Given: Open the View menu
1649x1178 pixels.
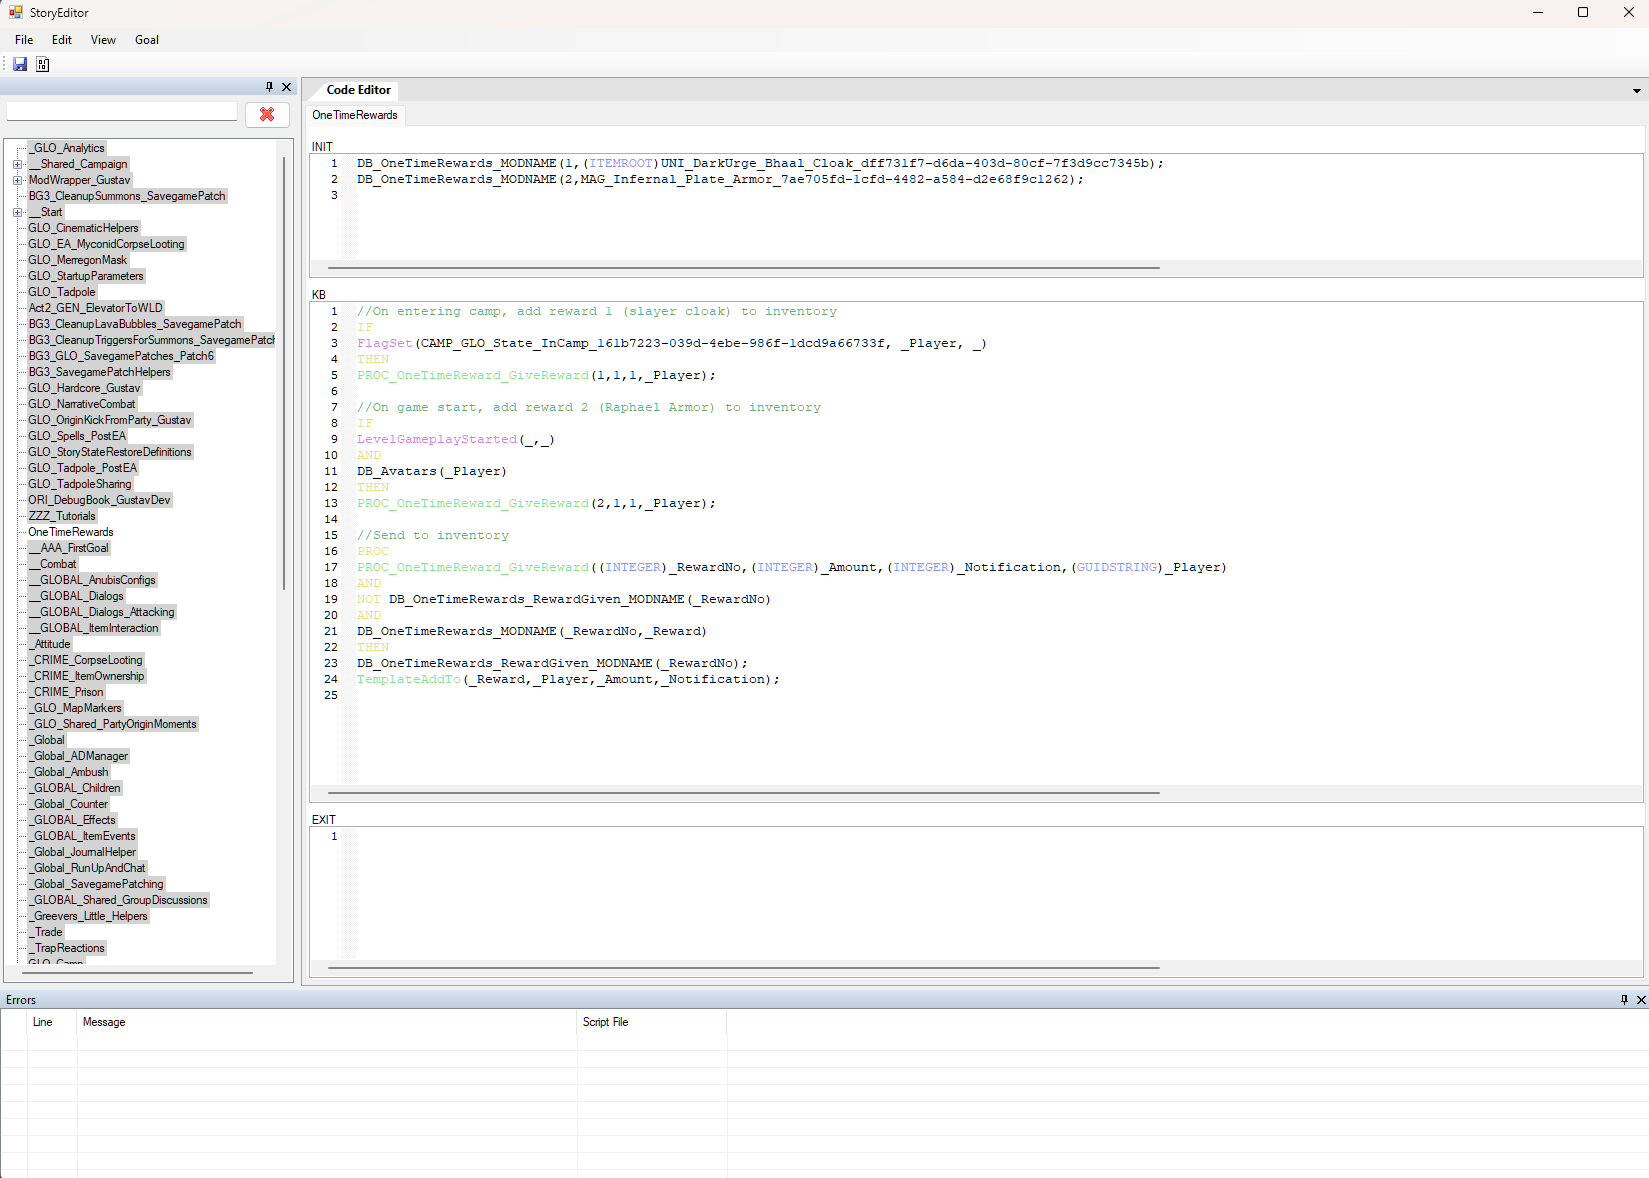Looking at the screenshot, I should [x=103, y=40].
